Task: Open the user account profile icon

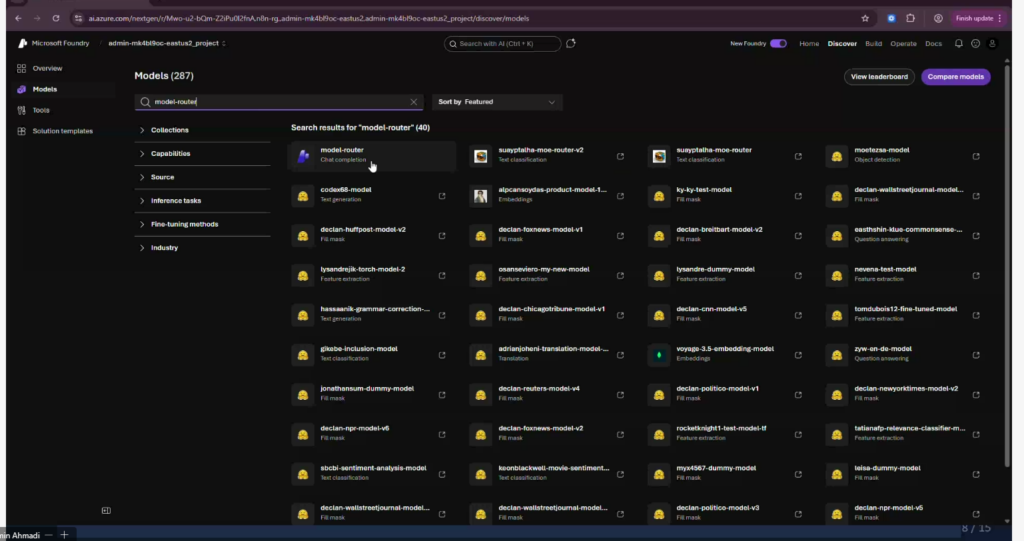Action: pos(992,44)
